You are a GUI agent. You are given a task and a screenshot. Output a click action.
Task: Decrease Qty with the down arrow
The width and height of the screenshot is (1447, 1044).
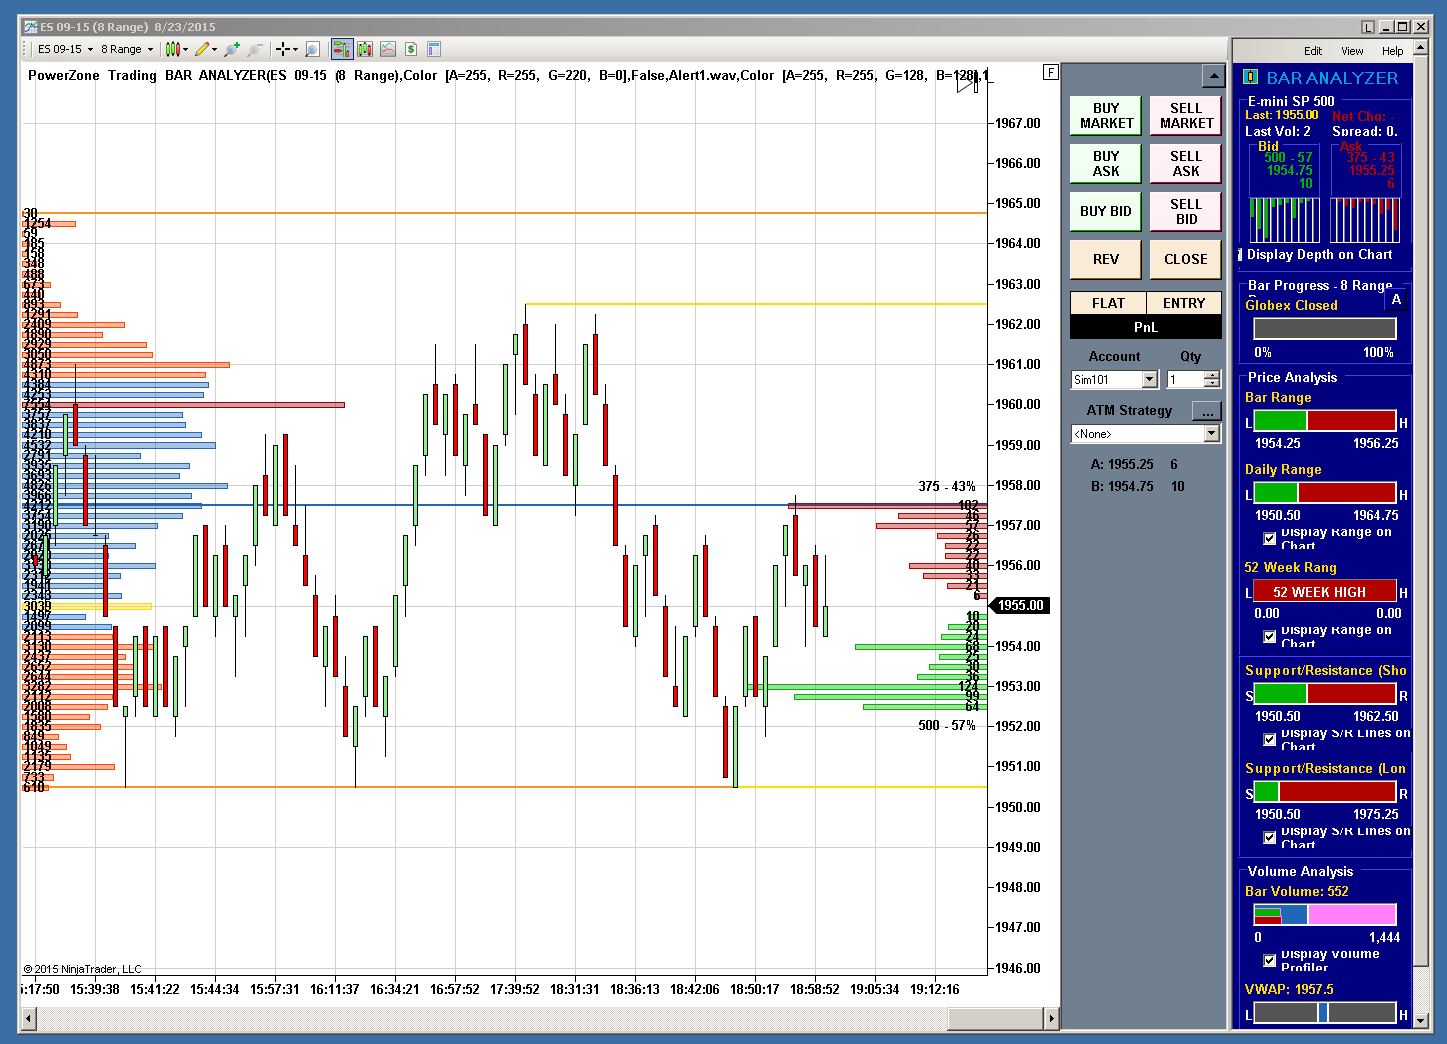(x=1212, y=384)
